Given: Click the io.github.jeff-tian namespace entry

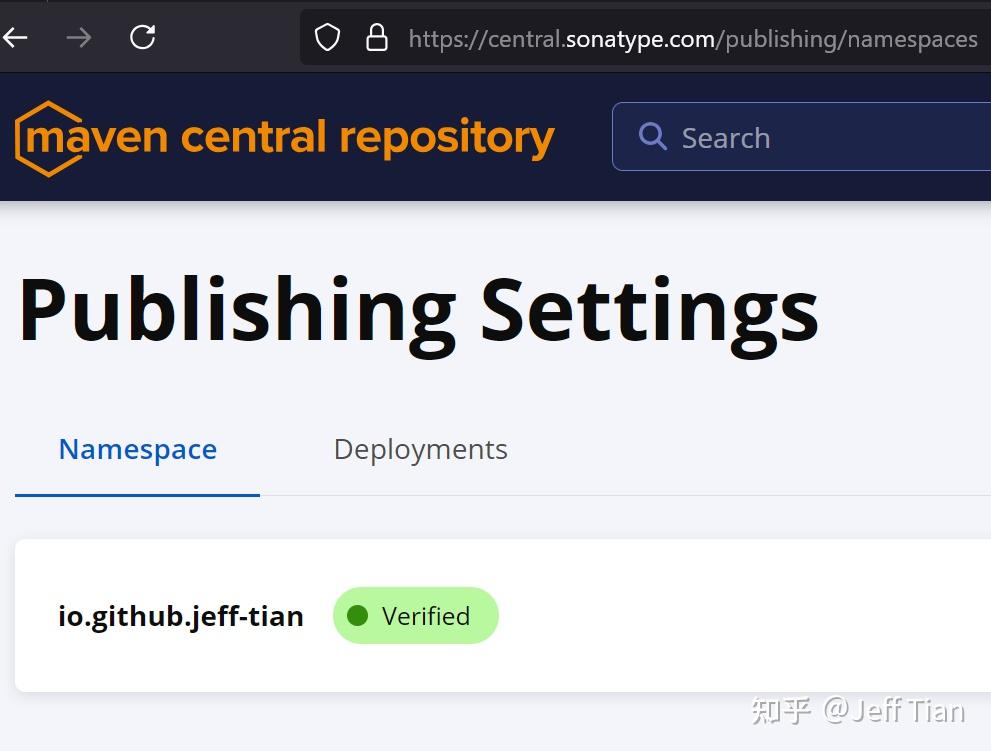Looking at the screenshot, I should click(x=181, y=616).
